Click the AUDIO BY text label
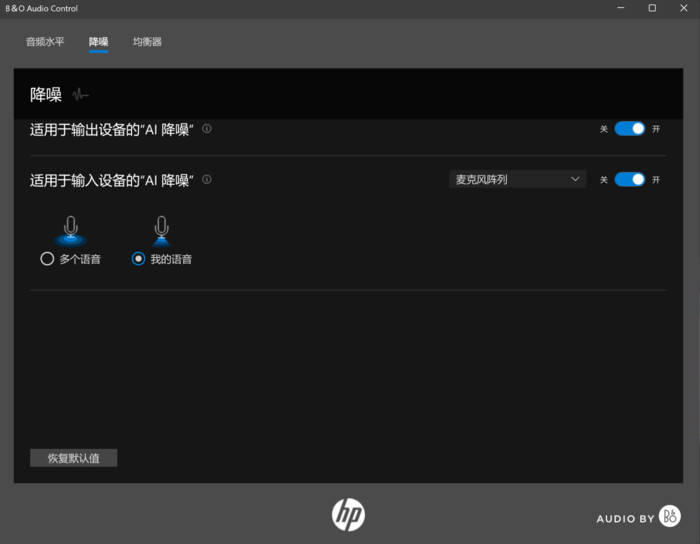Screen dimensions: 700x544 [625, 518]
